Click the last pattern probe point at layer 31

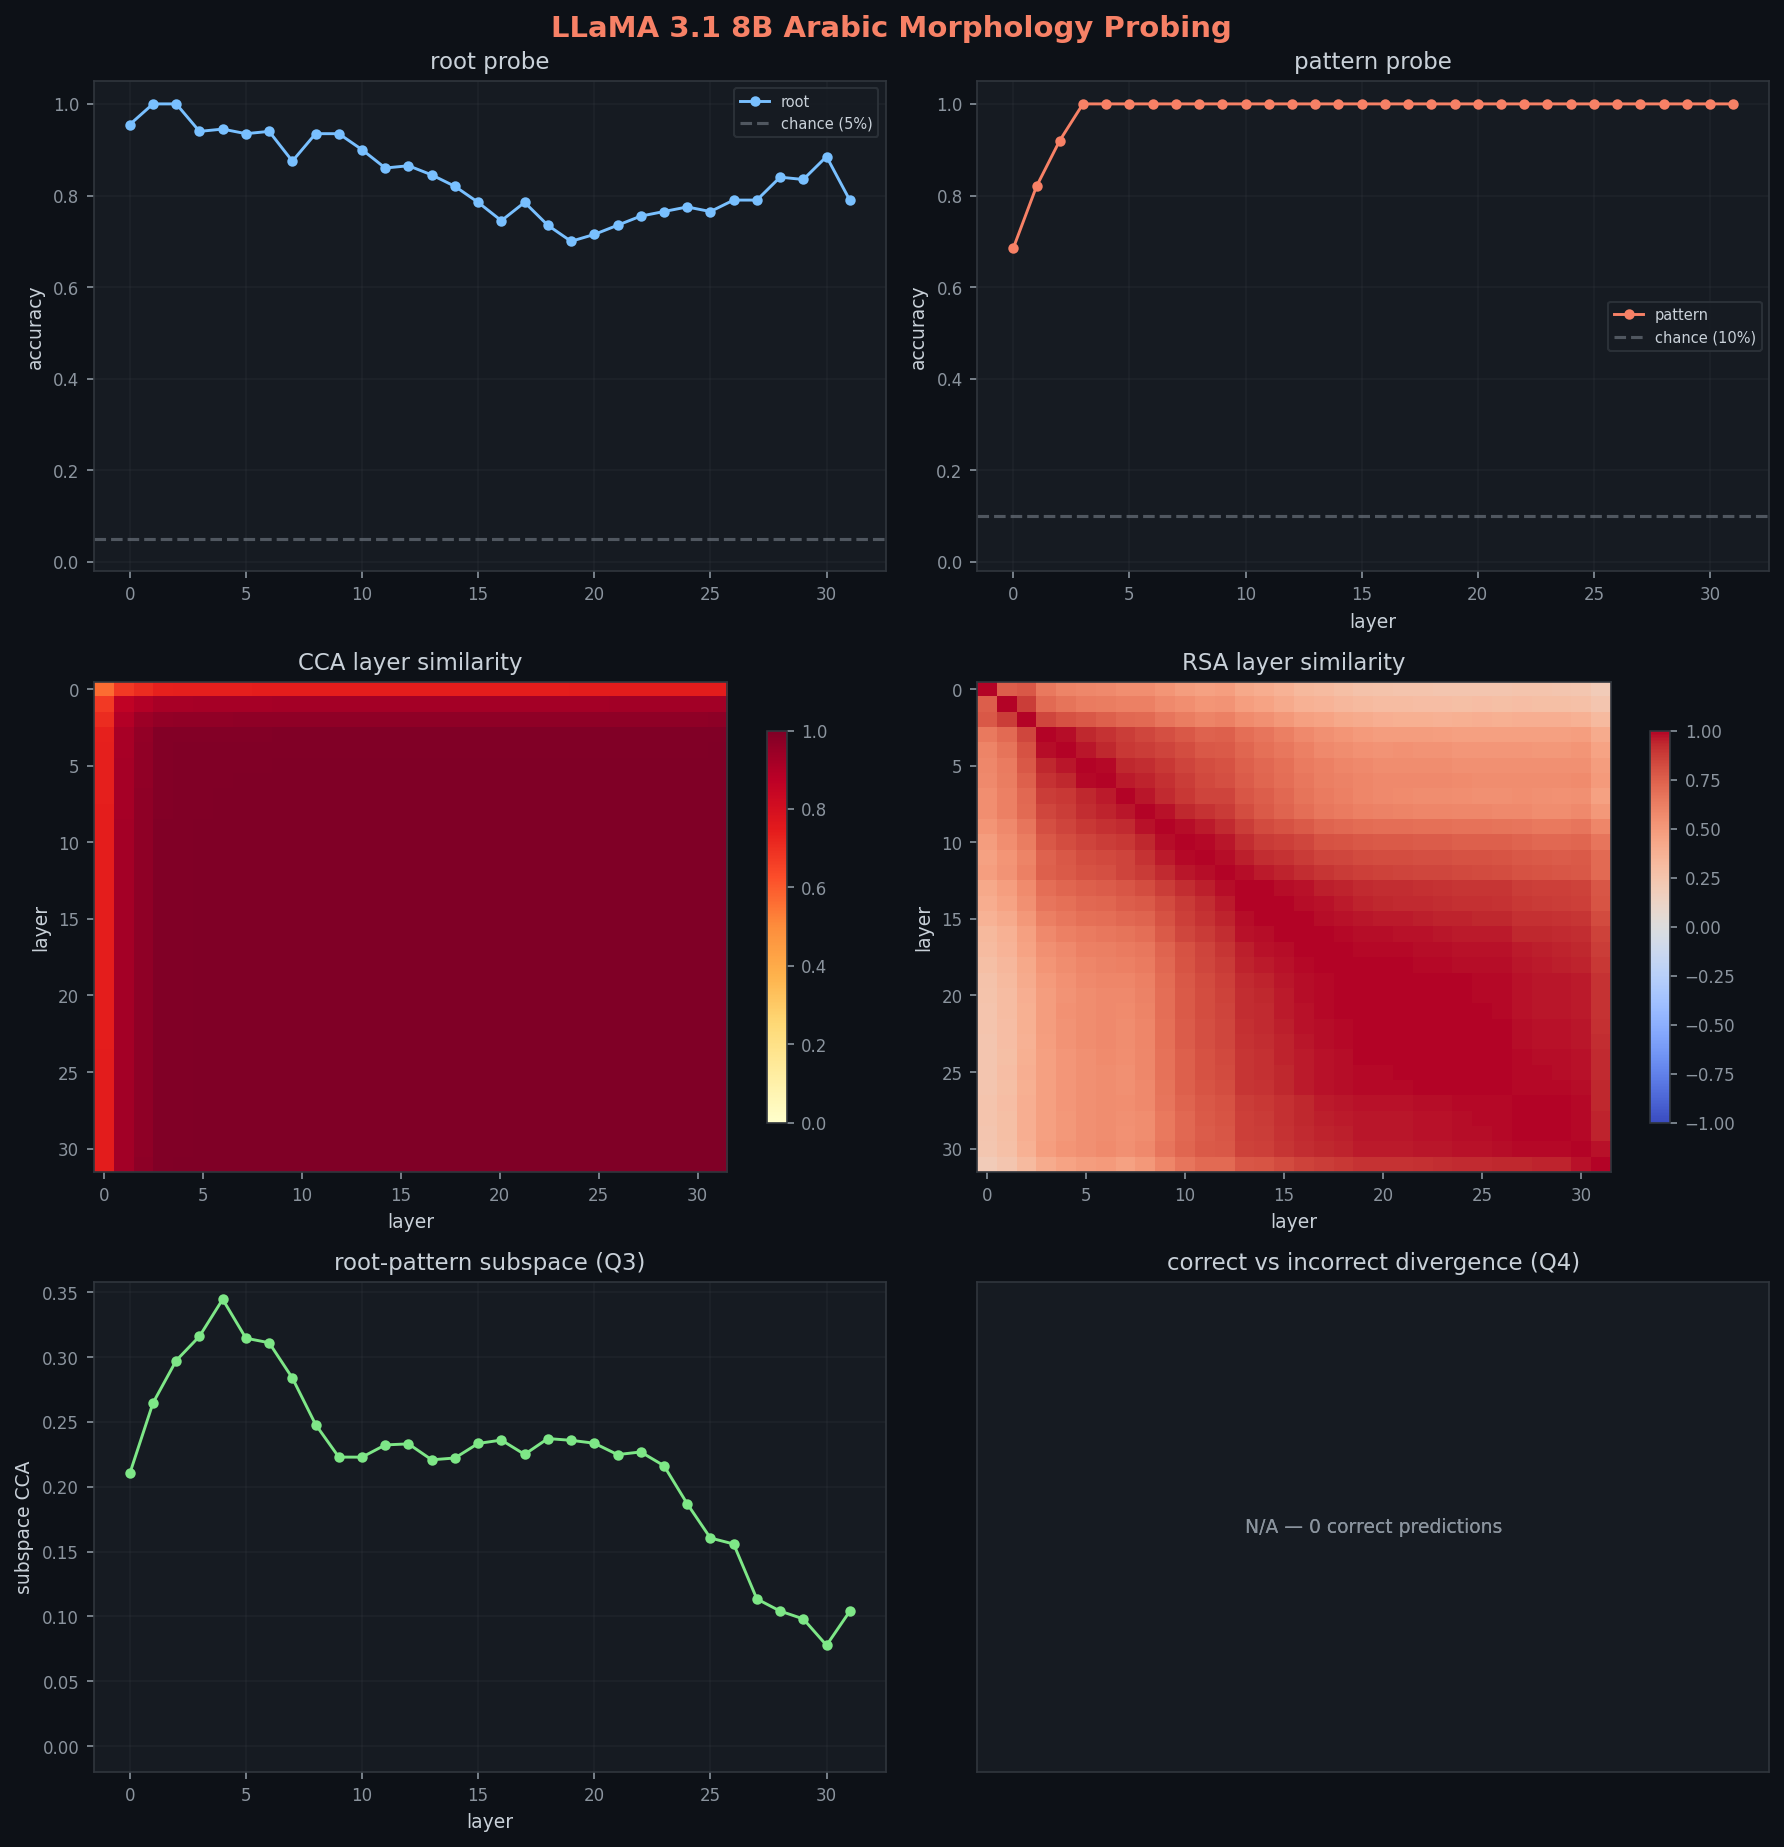(x=1733, y=104)
